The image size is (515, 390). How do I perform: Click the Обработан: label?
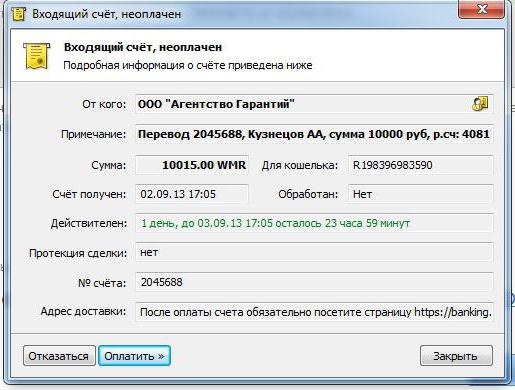point(308,194)
